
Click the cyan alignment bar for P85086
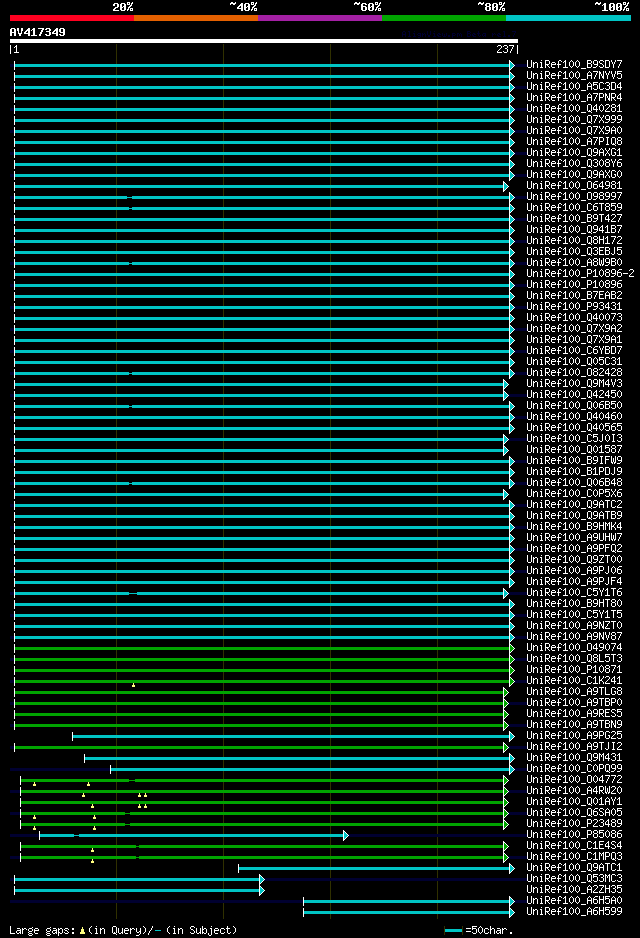coord(194,835)
